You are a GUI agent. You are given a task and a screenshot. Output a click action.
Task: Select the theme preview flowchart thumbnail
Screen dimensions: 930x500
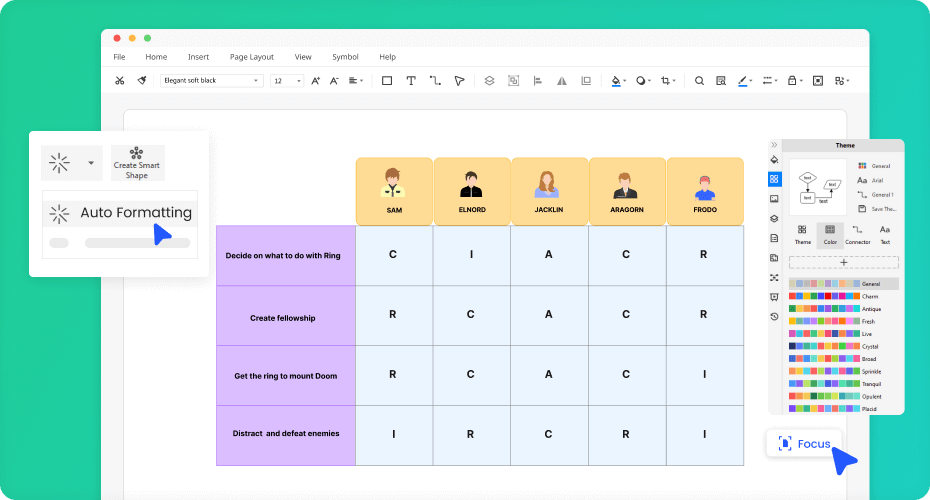point(818,187)
